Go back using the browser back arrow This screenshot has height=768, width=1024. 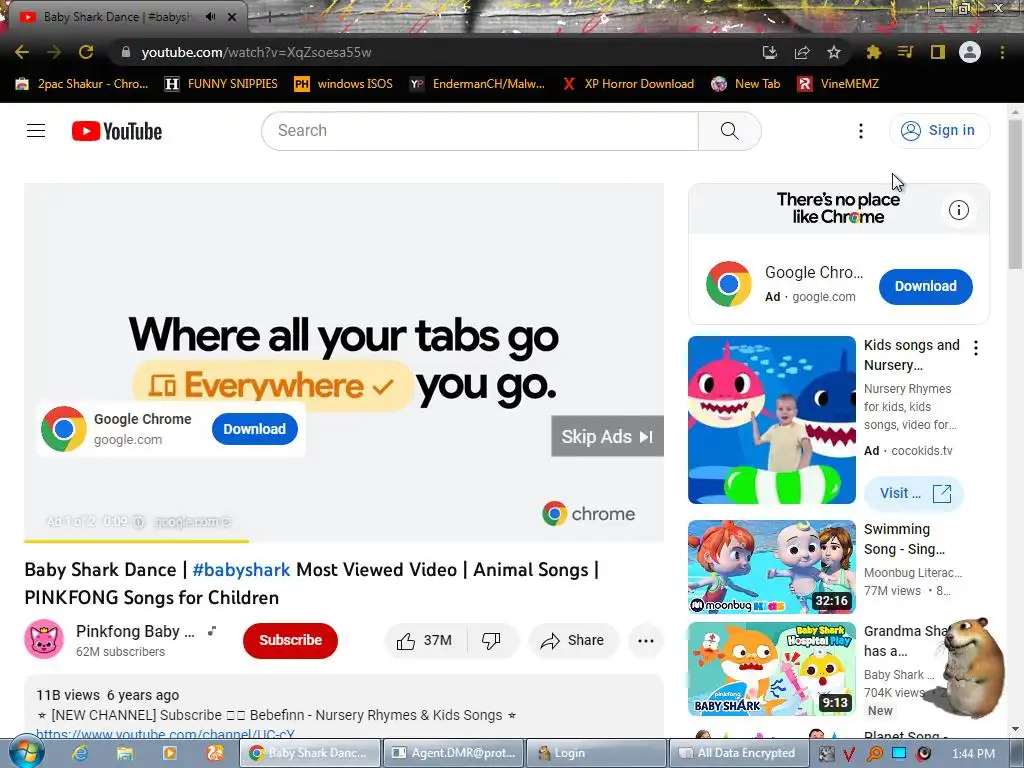coord(22,52)
